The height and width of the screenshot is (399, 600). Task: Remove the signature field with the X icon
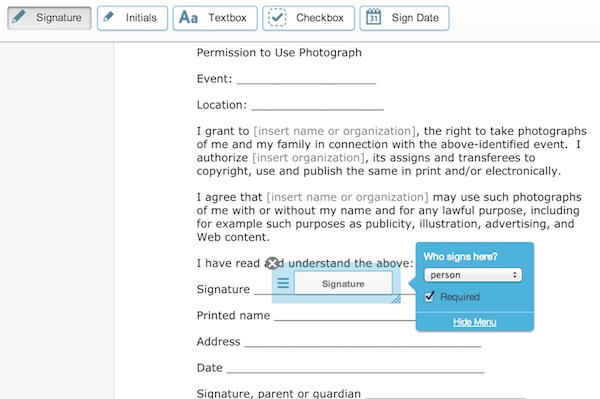272,263
